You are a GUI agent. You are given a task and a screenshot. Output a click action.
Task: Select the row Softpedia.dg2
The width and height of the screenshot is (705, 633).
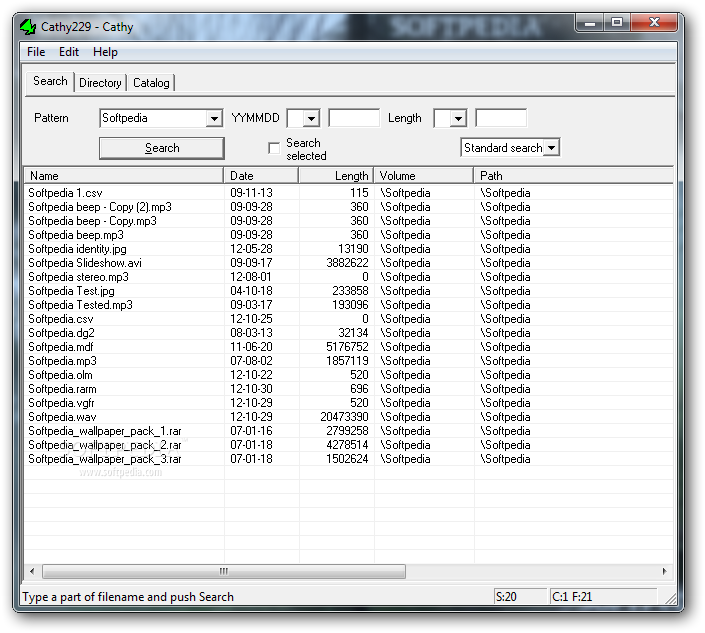(349, 333)
